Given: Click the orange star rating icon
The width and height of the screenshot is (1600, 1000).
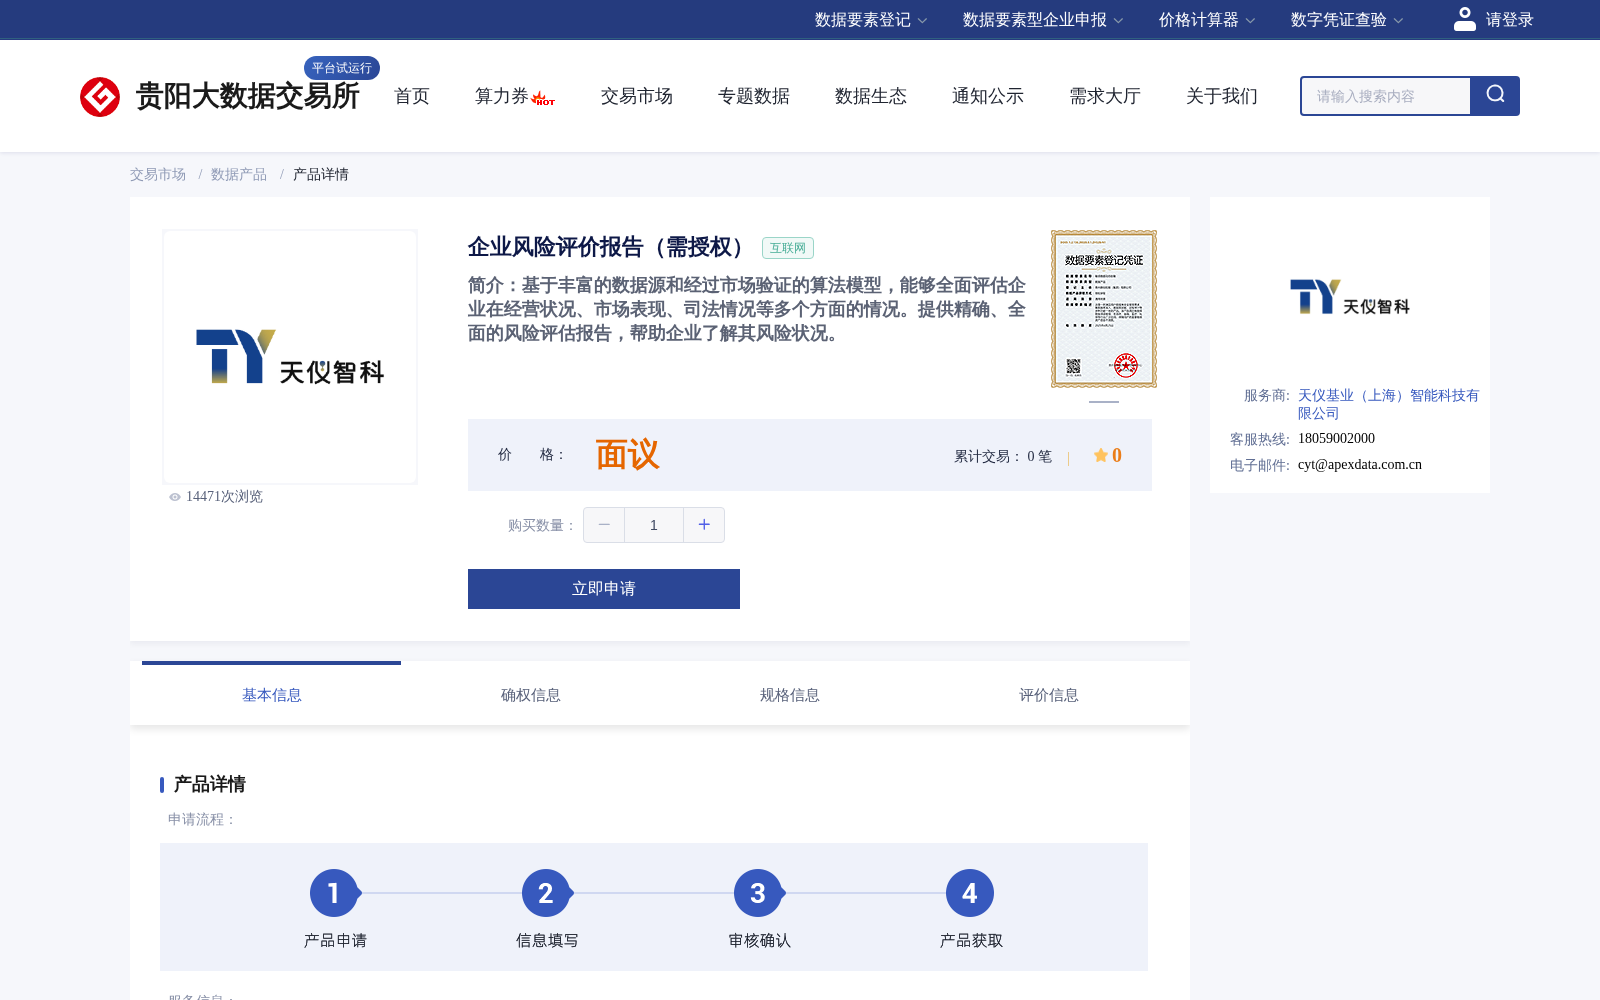Looking at the screenshot, I should 1100,455.
